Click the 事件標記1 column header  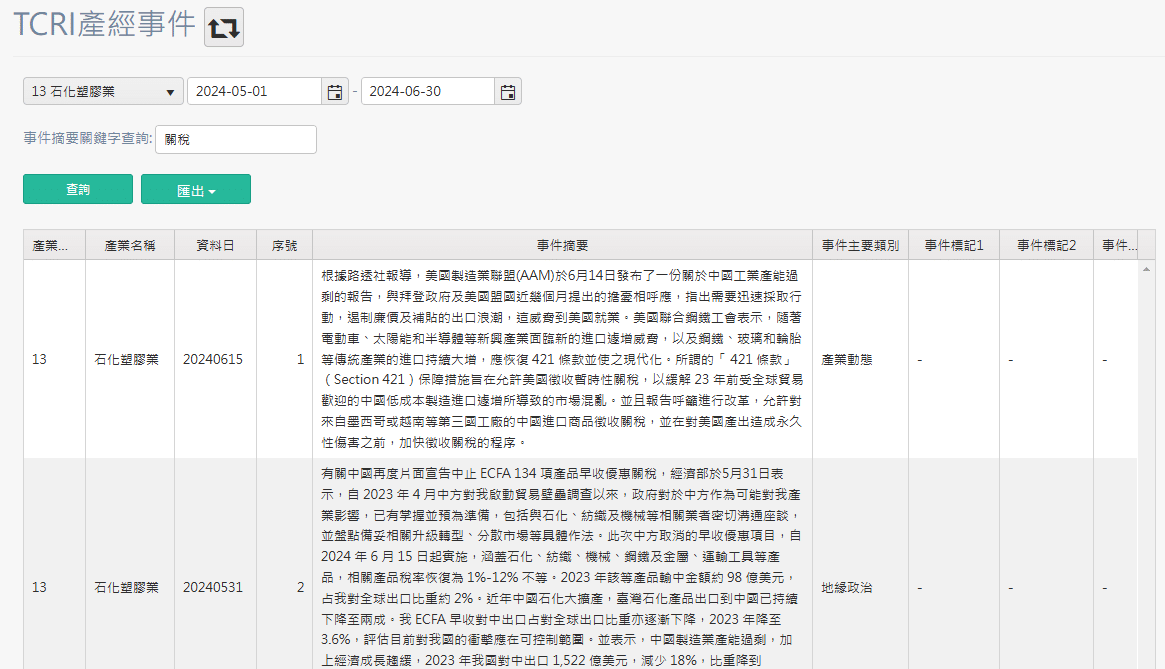[x=953, y=245]
